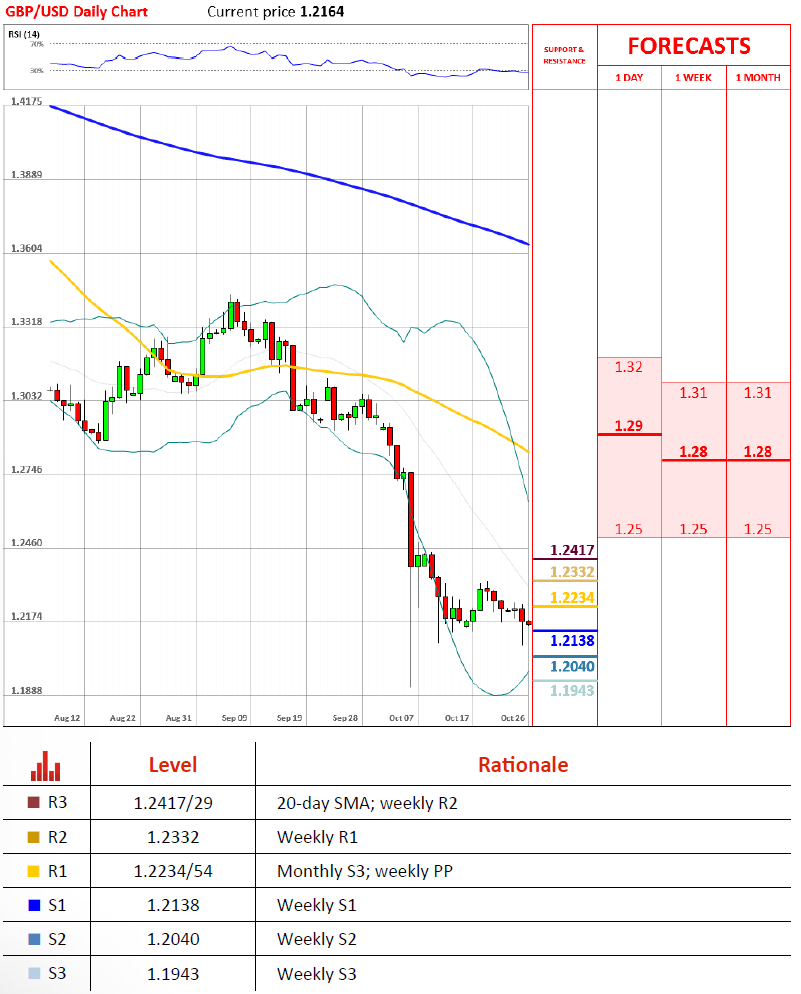
Task: Select the 1 MONTH forecast column header
Action: tap(758, 77)
